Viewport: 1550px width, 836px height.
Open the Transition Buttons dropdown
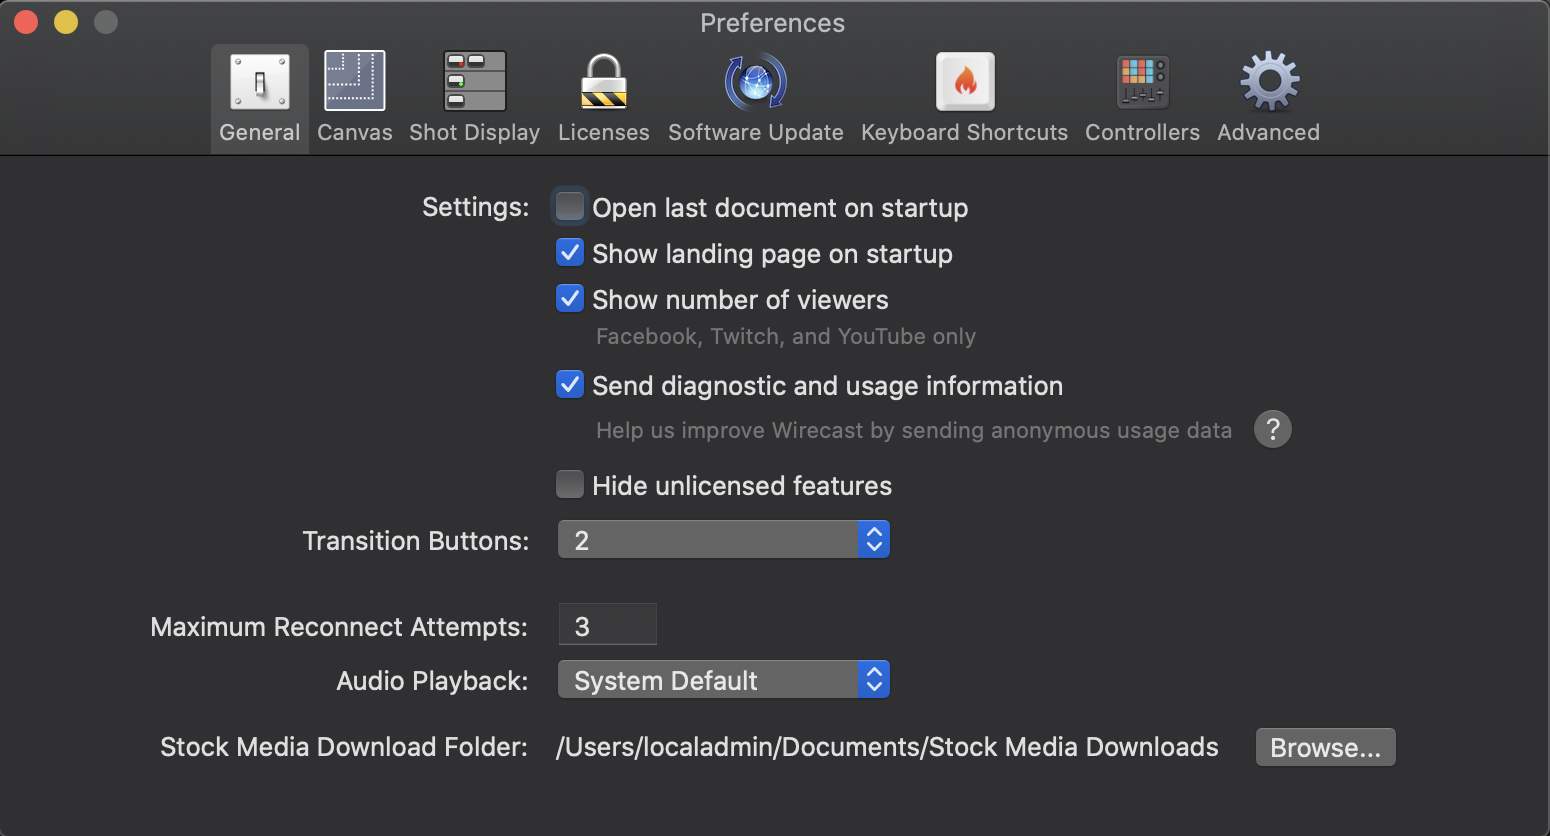[724, 540]
